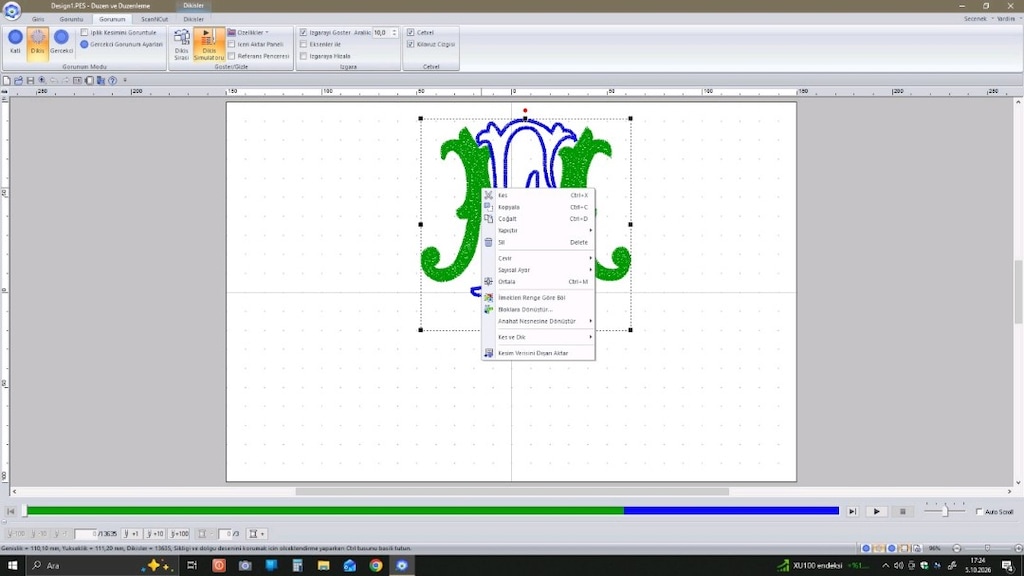Open the Dikisler ribbon tab
The height and width of the screenshot is (576, 1024).
point(193,19)
